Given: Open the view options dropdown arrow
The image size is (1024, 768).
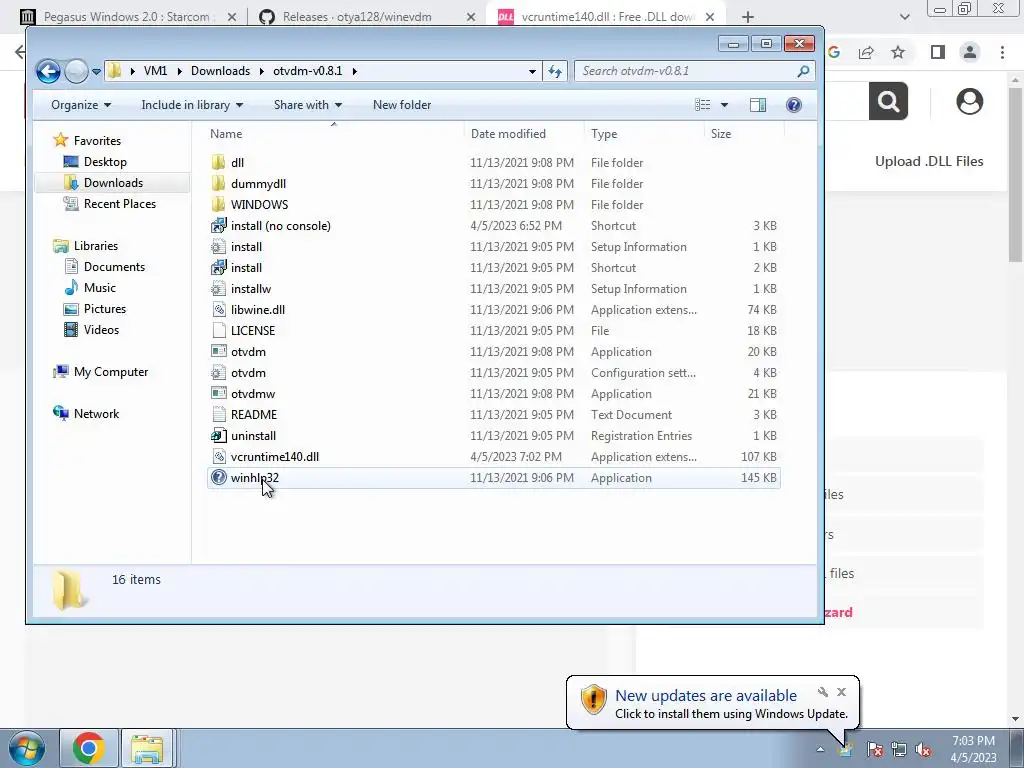Looking at the screenshot, I should pos(724,105).
